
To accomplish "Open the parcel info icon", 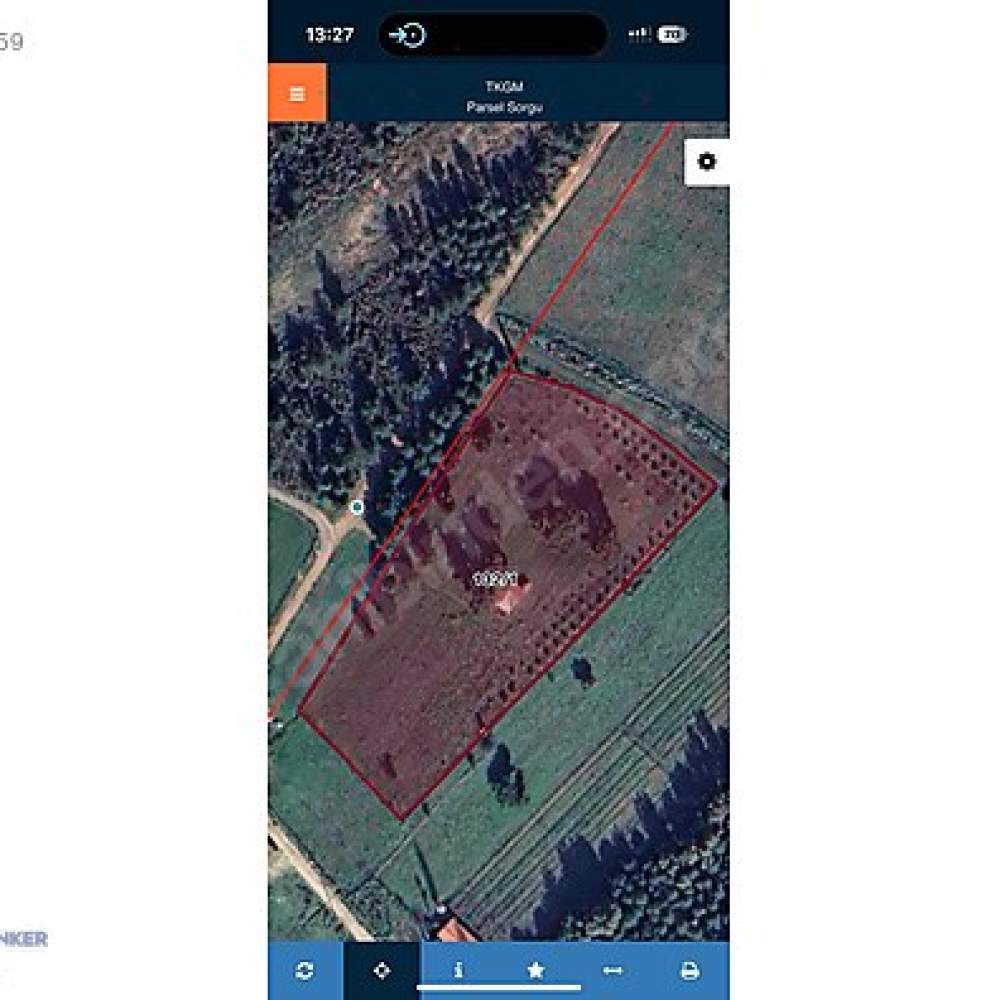I will point(459,970).
